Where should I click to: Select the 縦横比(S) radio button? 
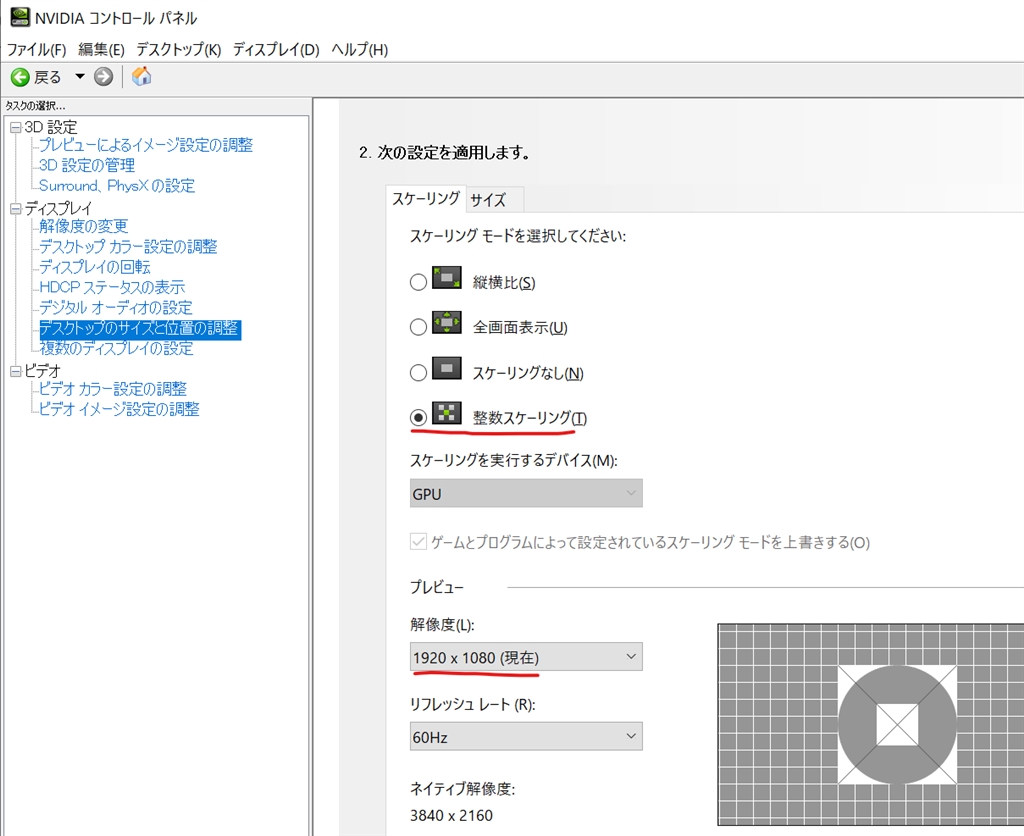418,282
